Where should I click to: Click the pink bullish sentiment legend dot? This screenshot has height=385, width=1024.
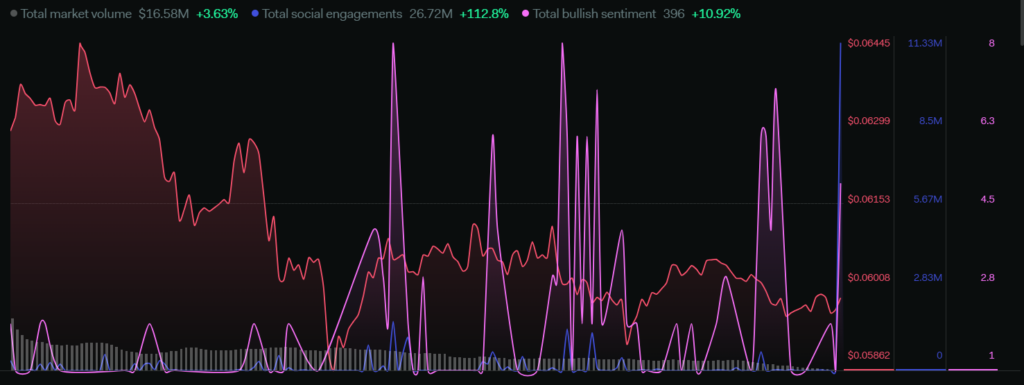click(x=526, y=13)
